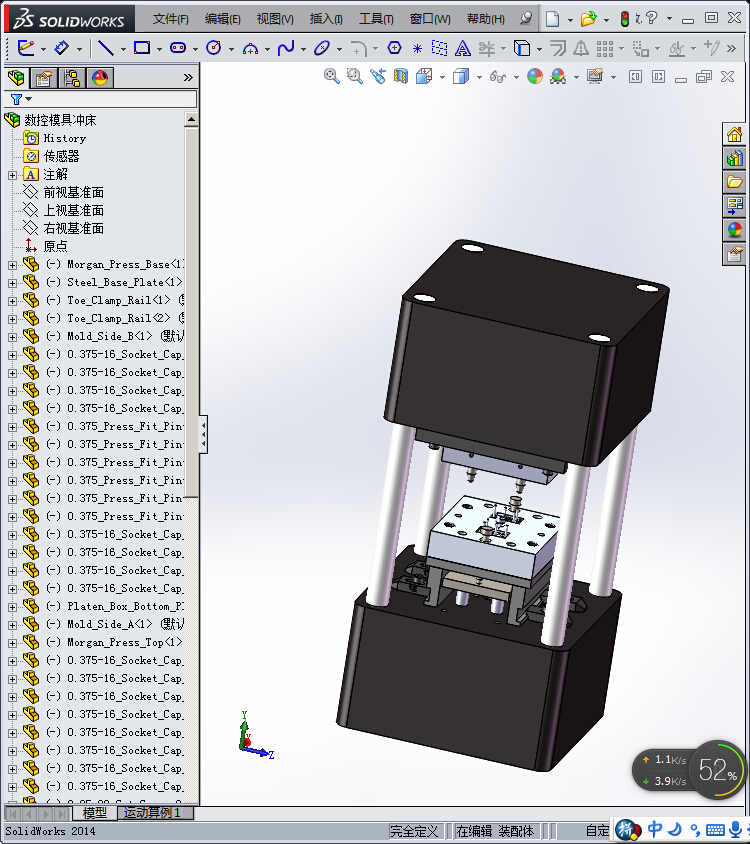Open the 帮助(H) menu

coord(485,19)
